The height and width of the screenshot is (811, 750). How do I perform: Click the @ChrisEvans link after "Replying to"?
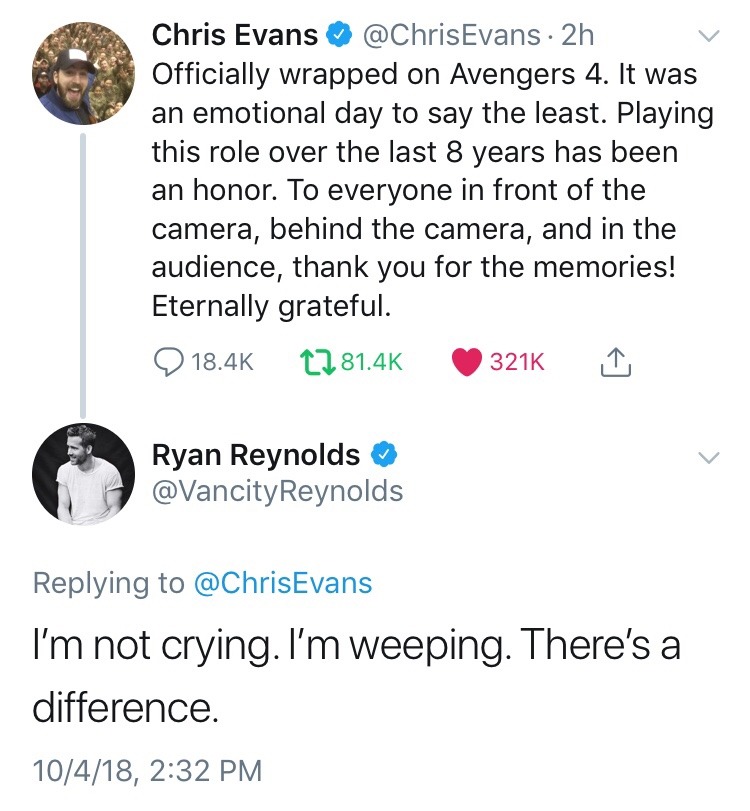point(282,584)
